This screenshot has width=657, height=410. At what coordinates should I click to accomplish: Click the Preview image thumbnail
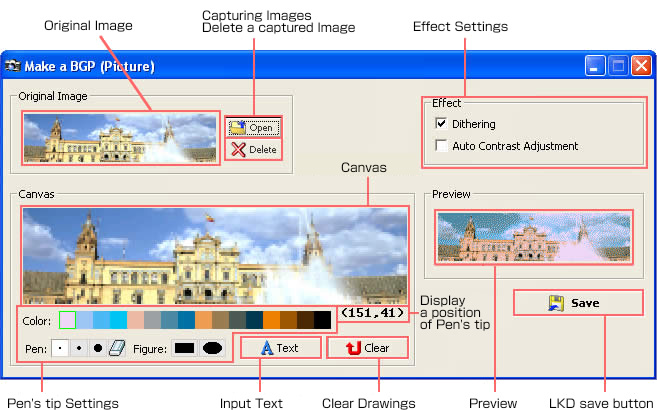tap(533, 237)
